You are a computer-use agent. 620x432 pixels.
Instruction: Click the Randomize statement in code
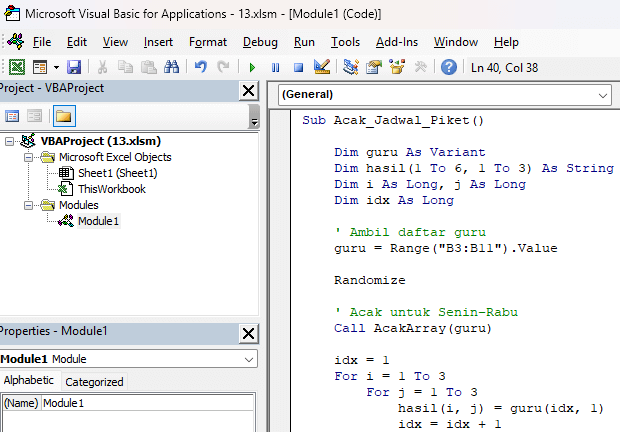click(370, 280)
